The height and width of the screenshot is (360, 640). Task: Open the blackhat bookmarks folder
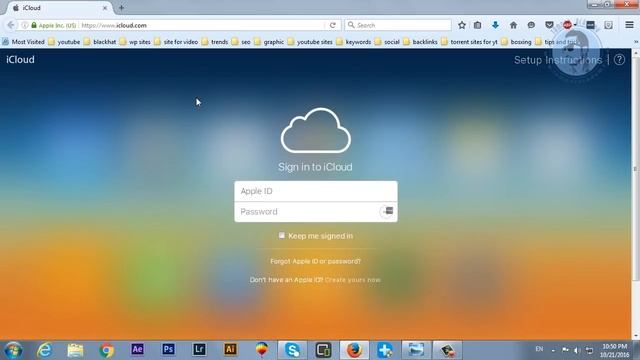coord(100,42)
